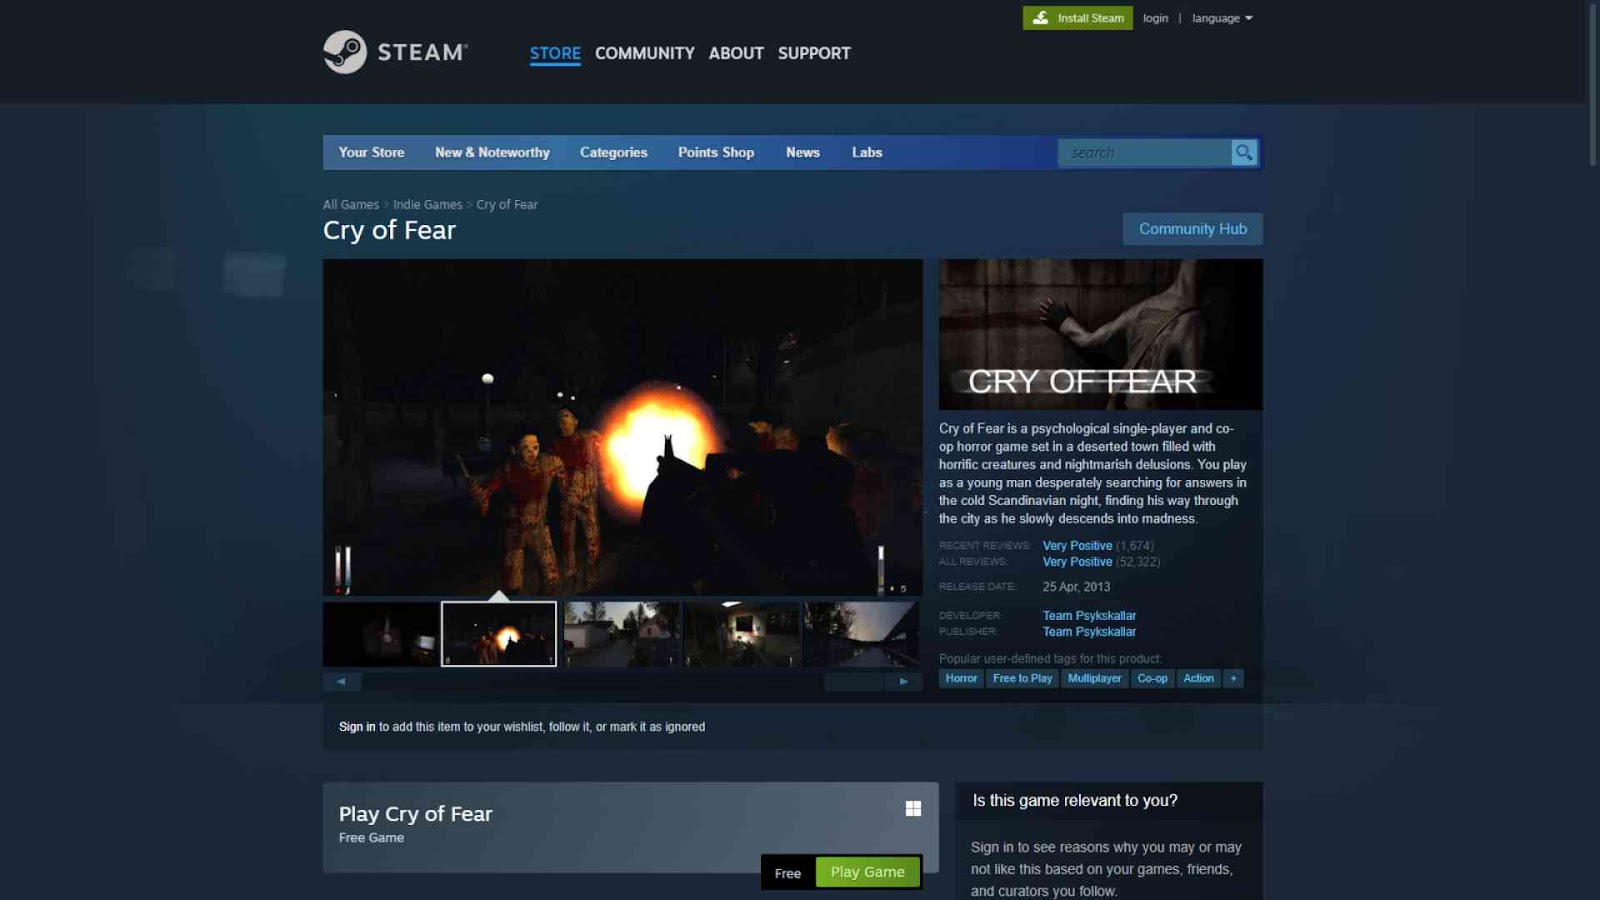The width and height of the screenshot is (1600, 900).
Task: Click the main gameplay screenshot
Action: [x=623, y=428]
